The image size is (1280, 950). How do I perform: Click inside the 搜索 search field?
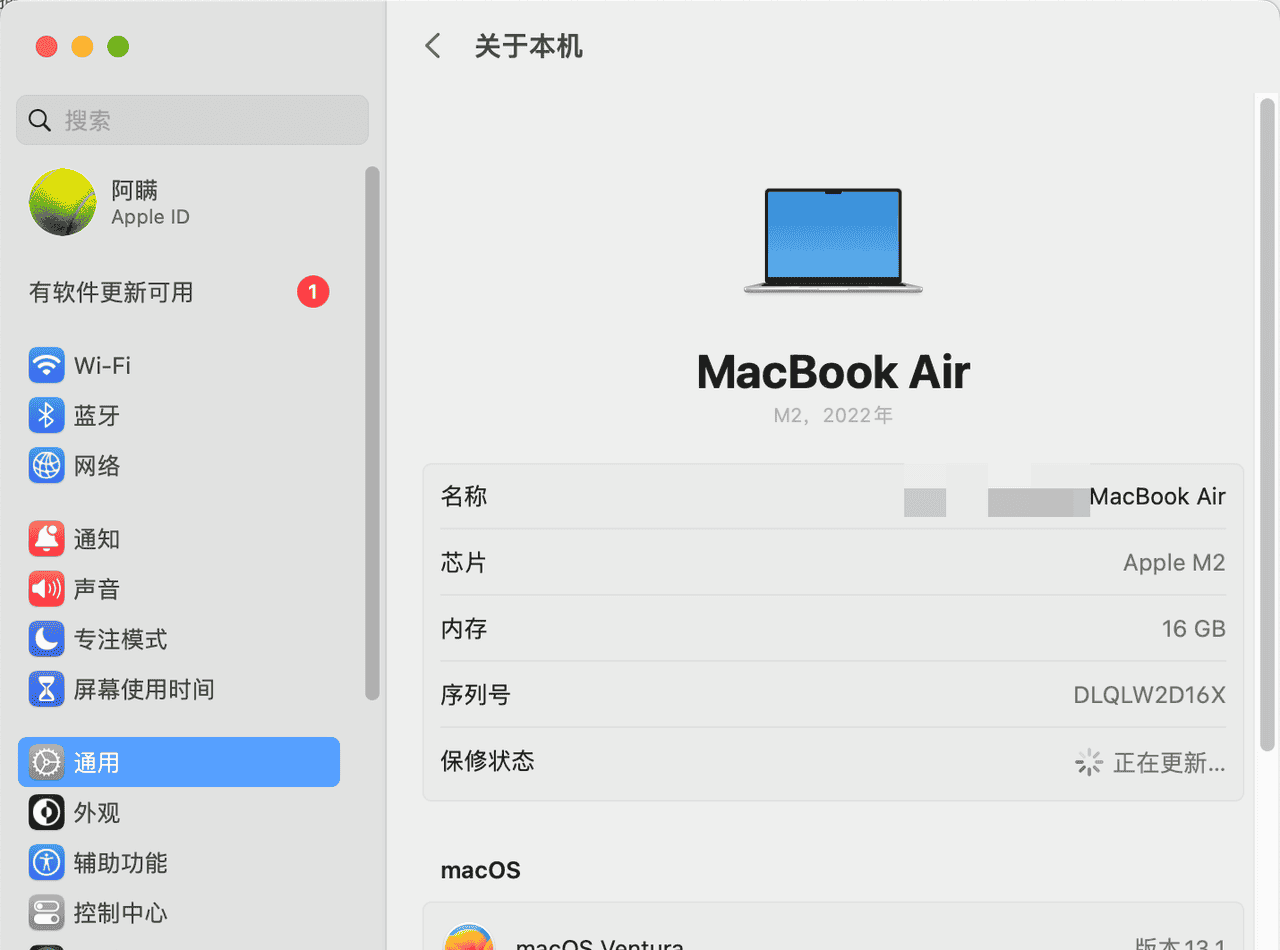(192, 120)
